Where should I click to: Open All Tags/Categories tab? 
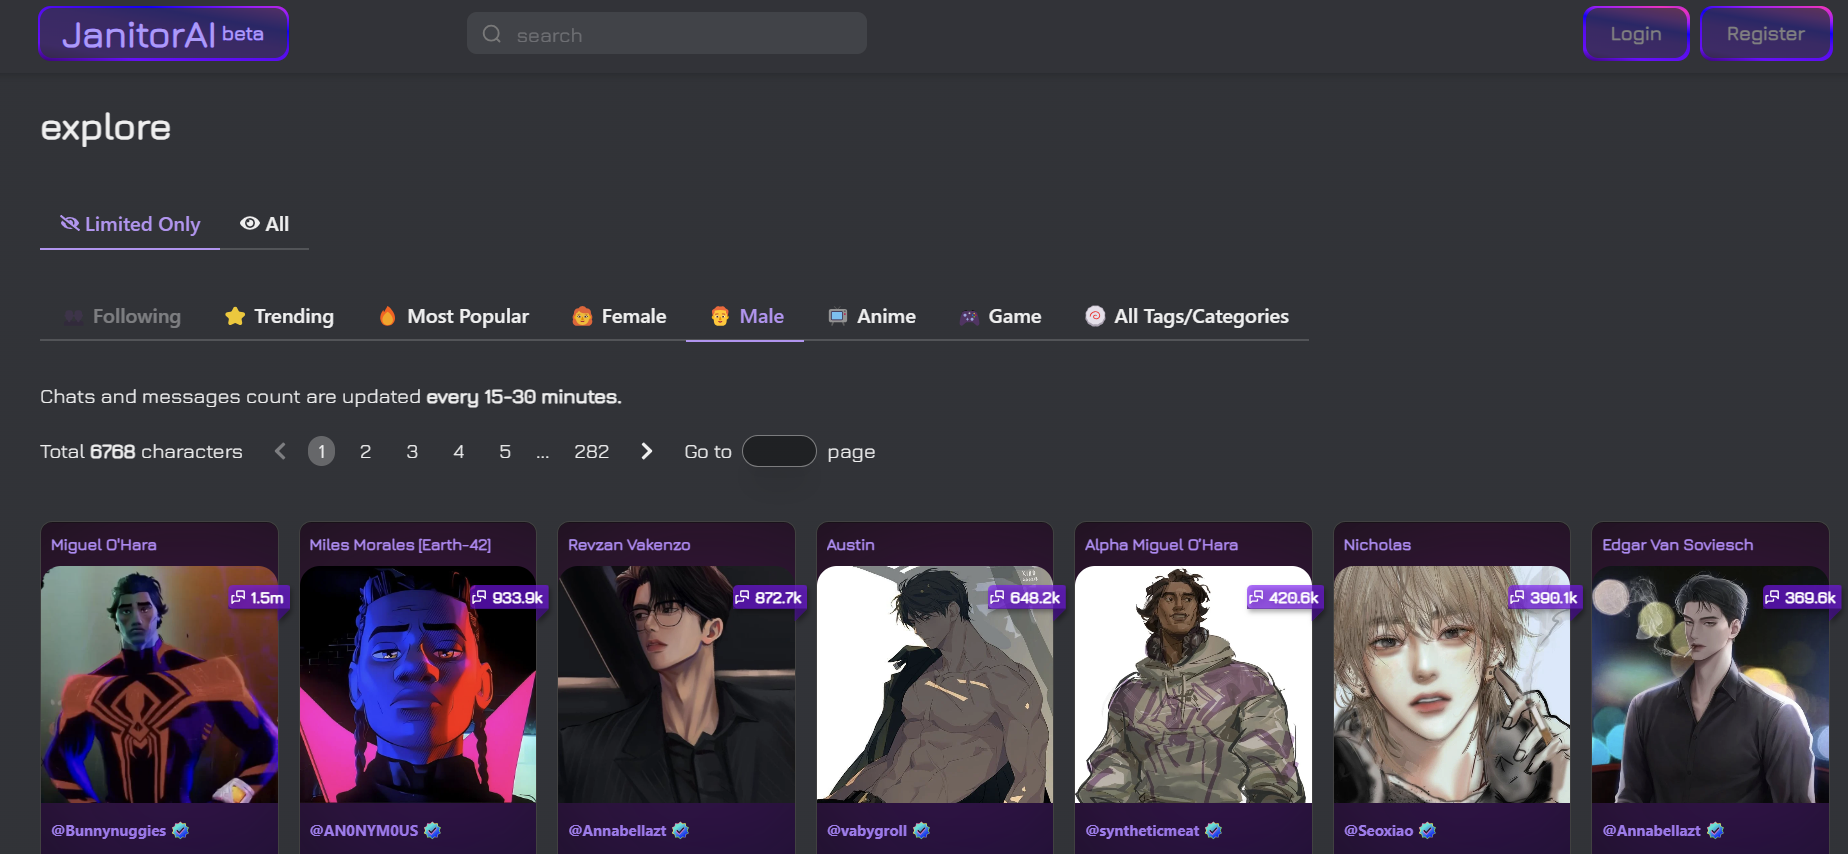(x=1187, y=317)
